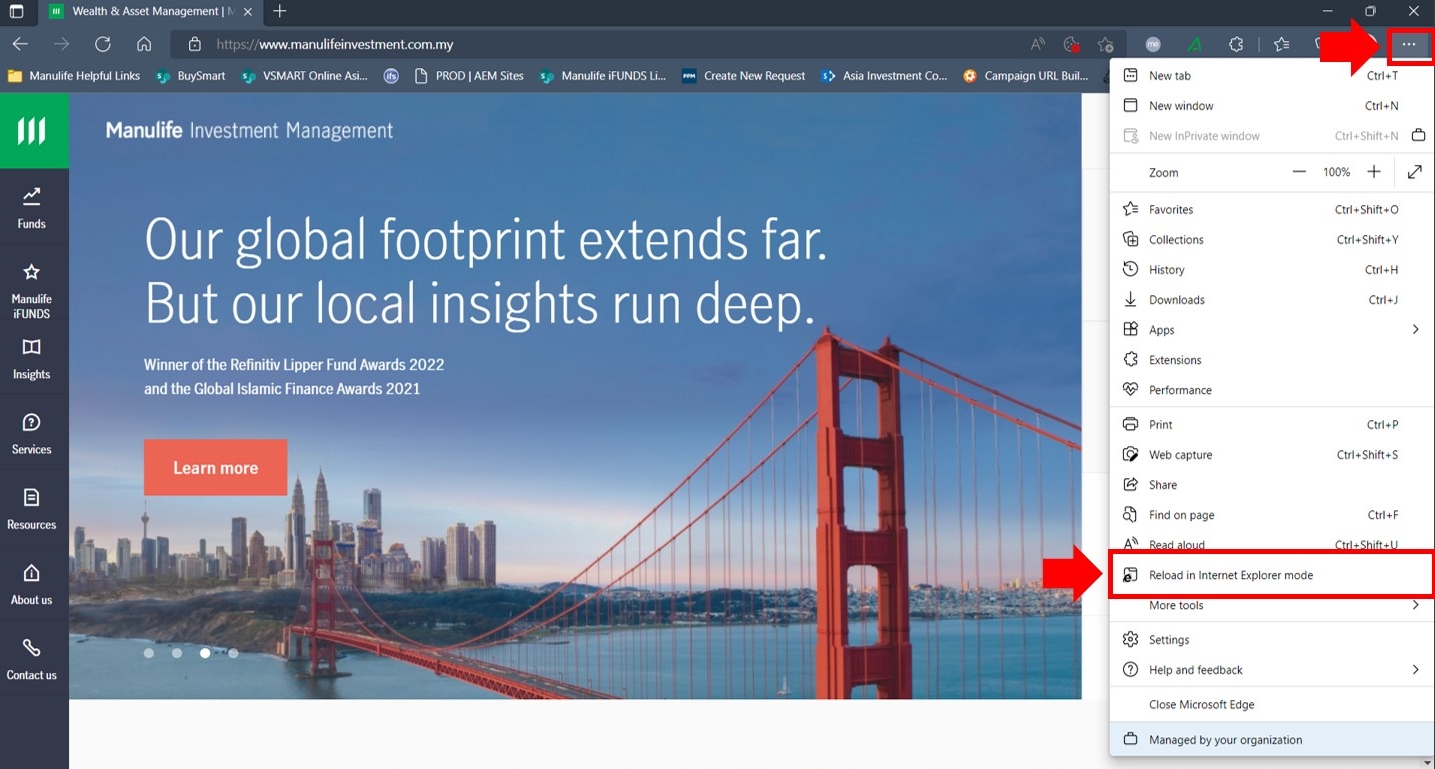Open Settings from the Edge menu
The image size is (1435, 769).
point(1271,640)
